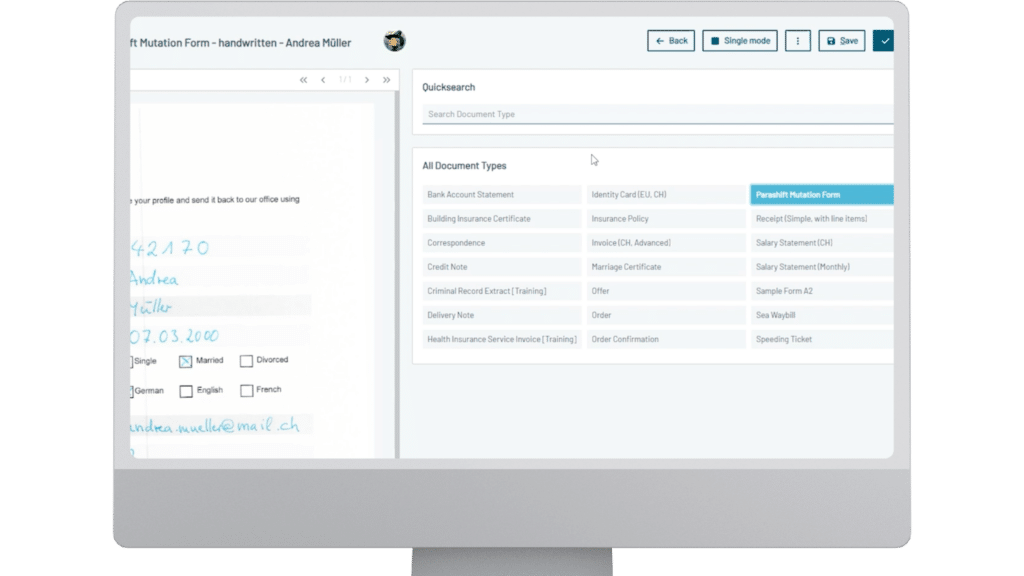Focus the Search Document Type field
This screenshot has width=1024, height=576.
[x=656, y=114]
